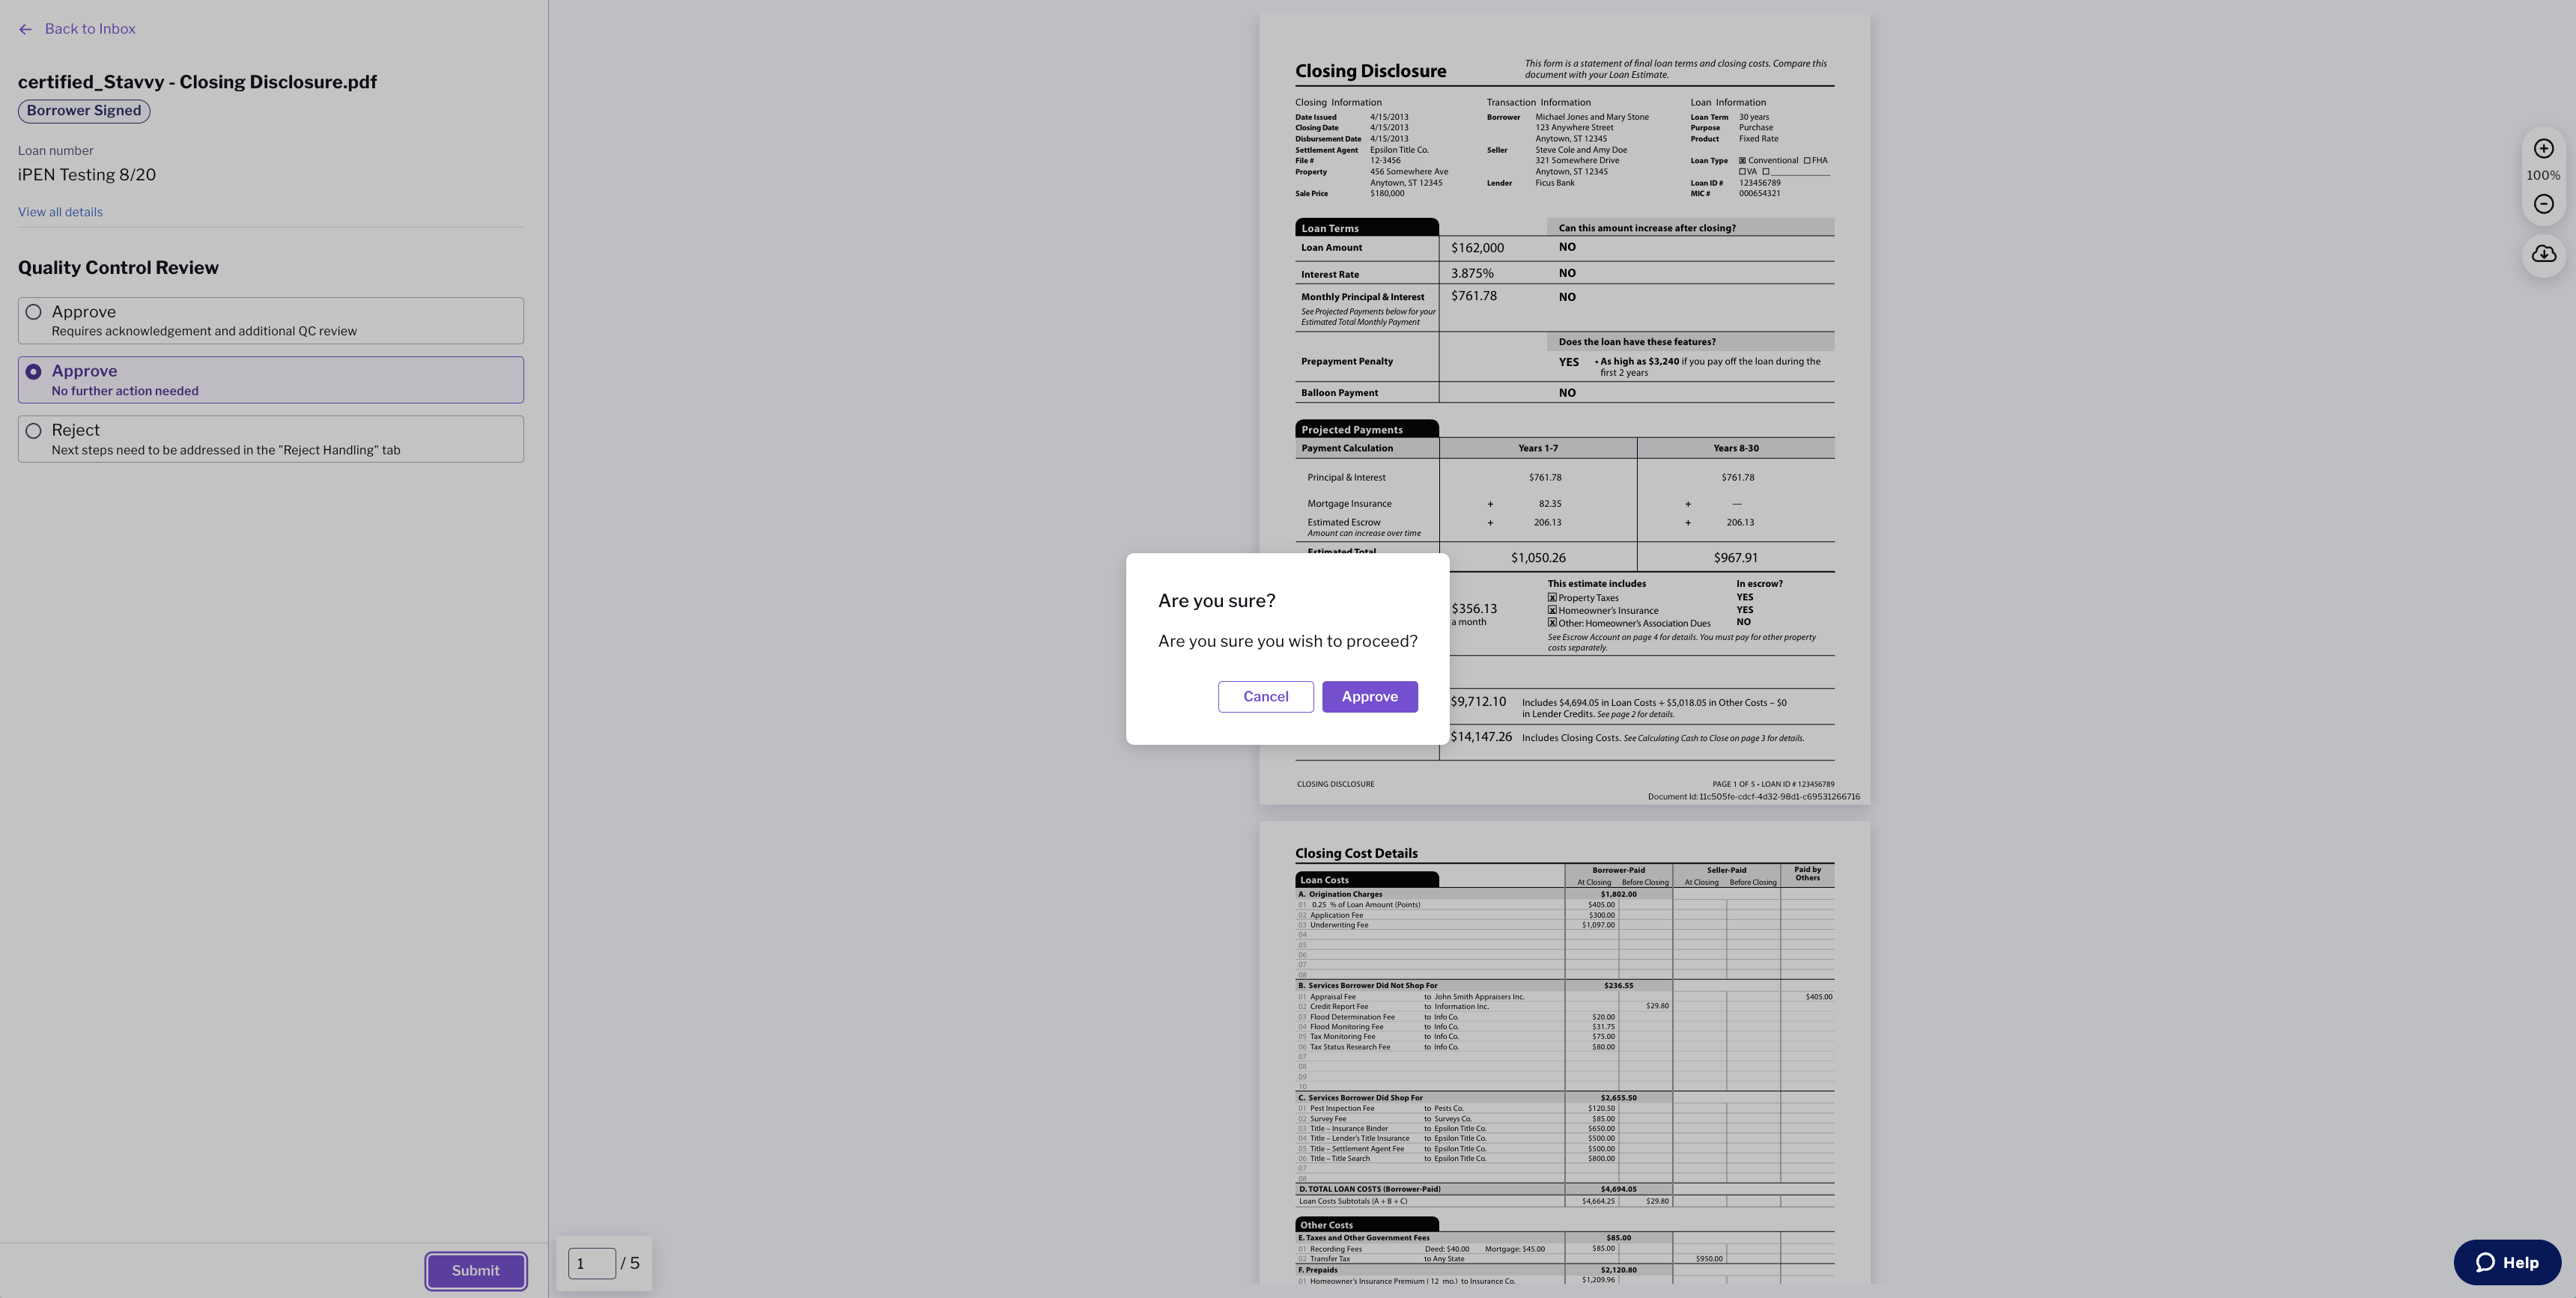Click the page number input field

pyautogui.click(x=592, y=1263)
